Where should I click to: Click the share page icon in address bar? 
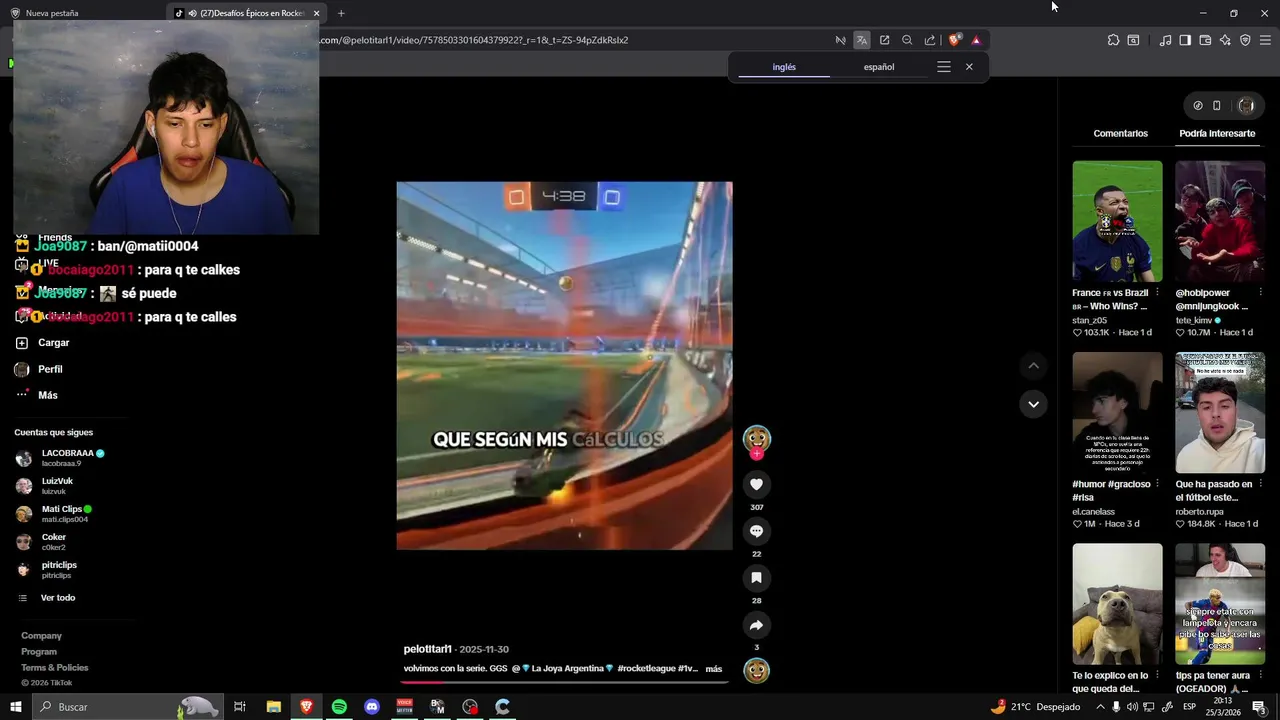click(930, 40)
